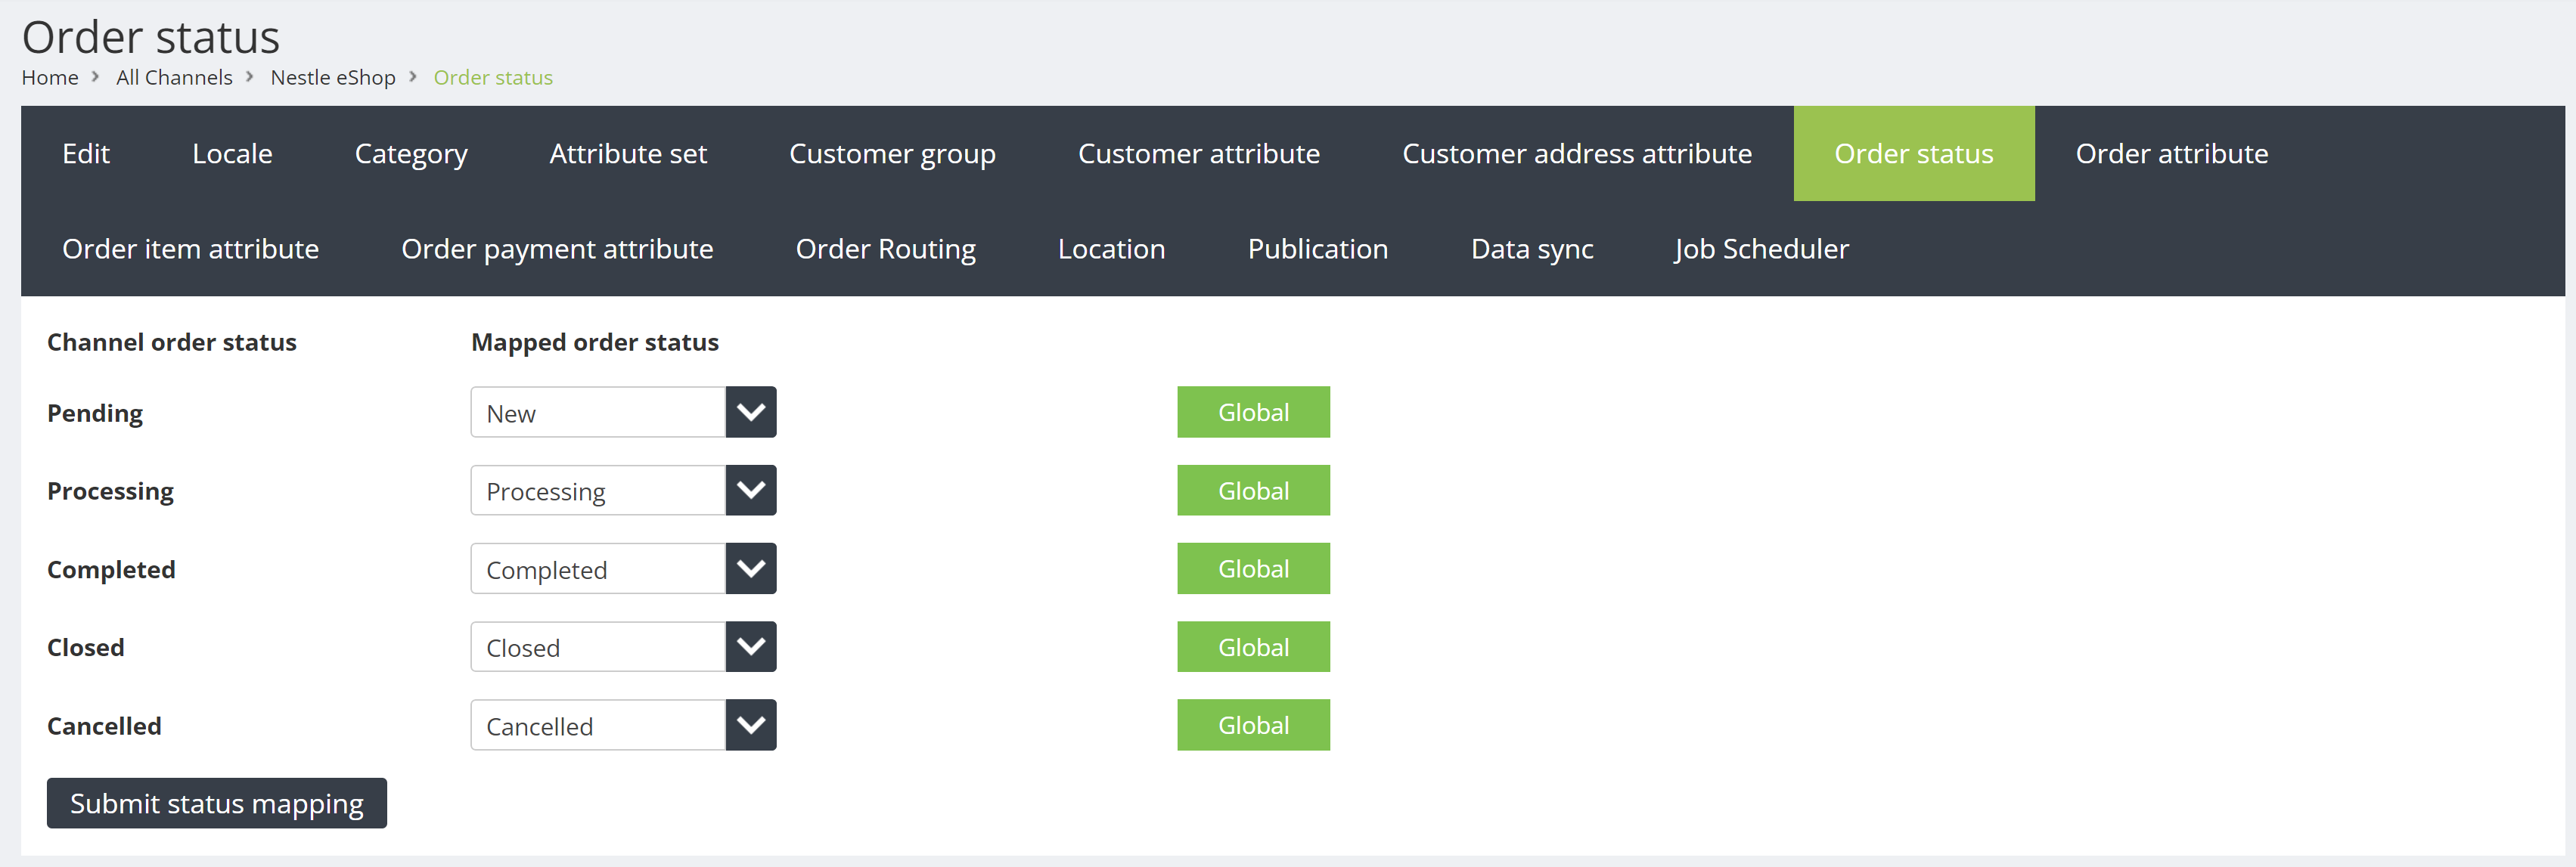The image size is (2576, 867).
Task: Click Global next to Cancelled
Action: point(1253,725)
